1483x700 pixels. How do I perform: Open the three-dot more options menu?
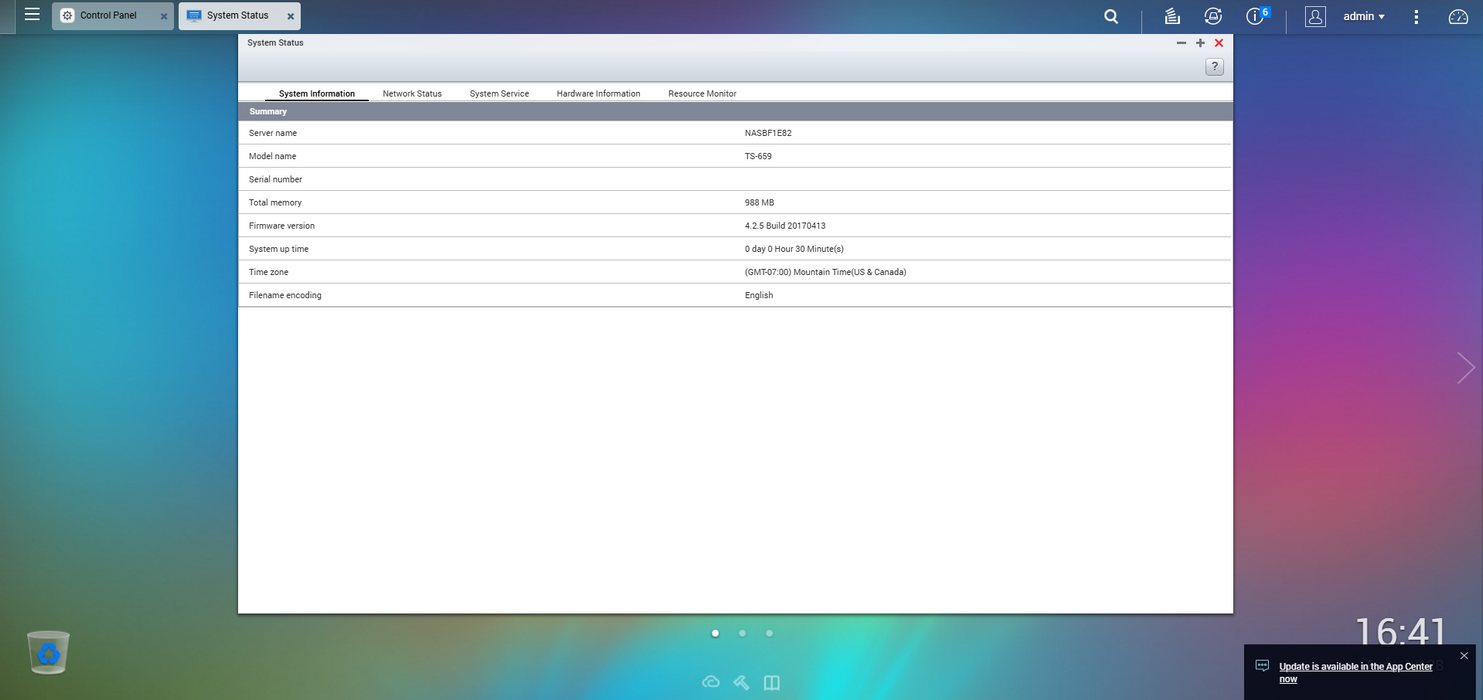coord(1416,16)
